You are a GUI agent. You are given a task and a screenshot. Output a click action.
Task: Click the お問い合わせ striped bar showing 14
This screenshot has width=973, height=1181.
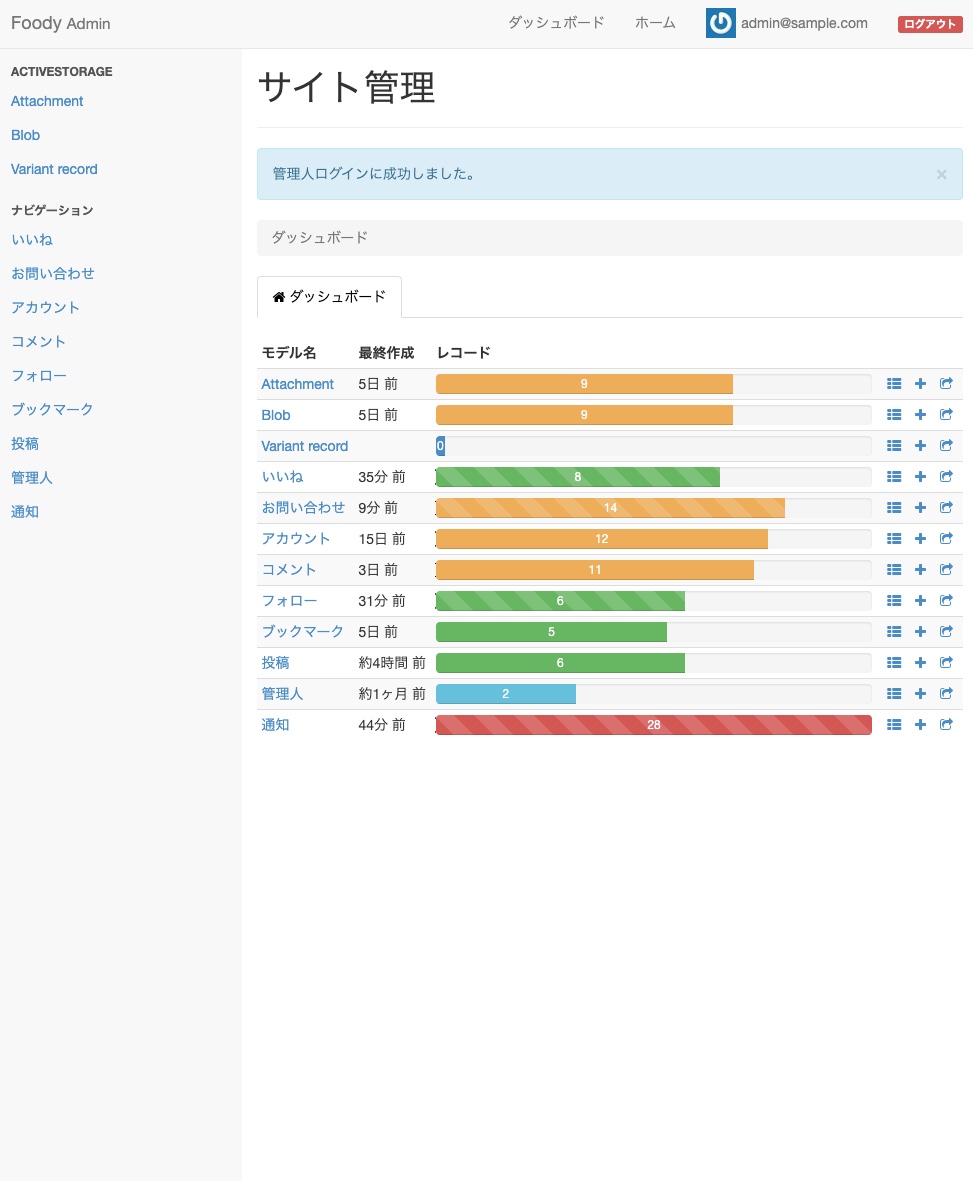(x=610, y=508)
